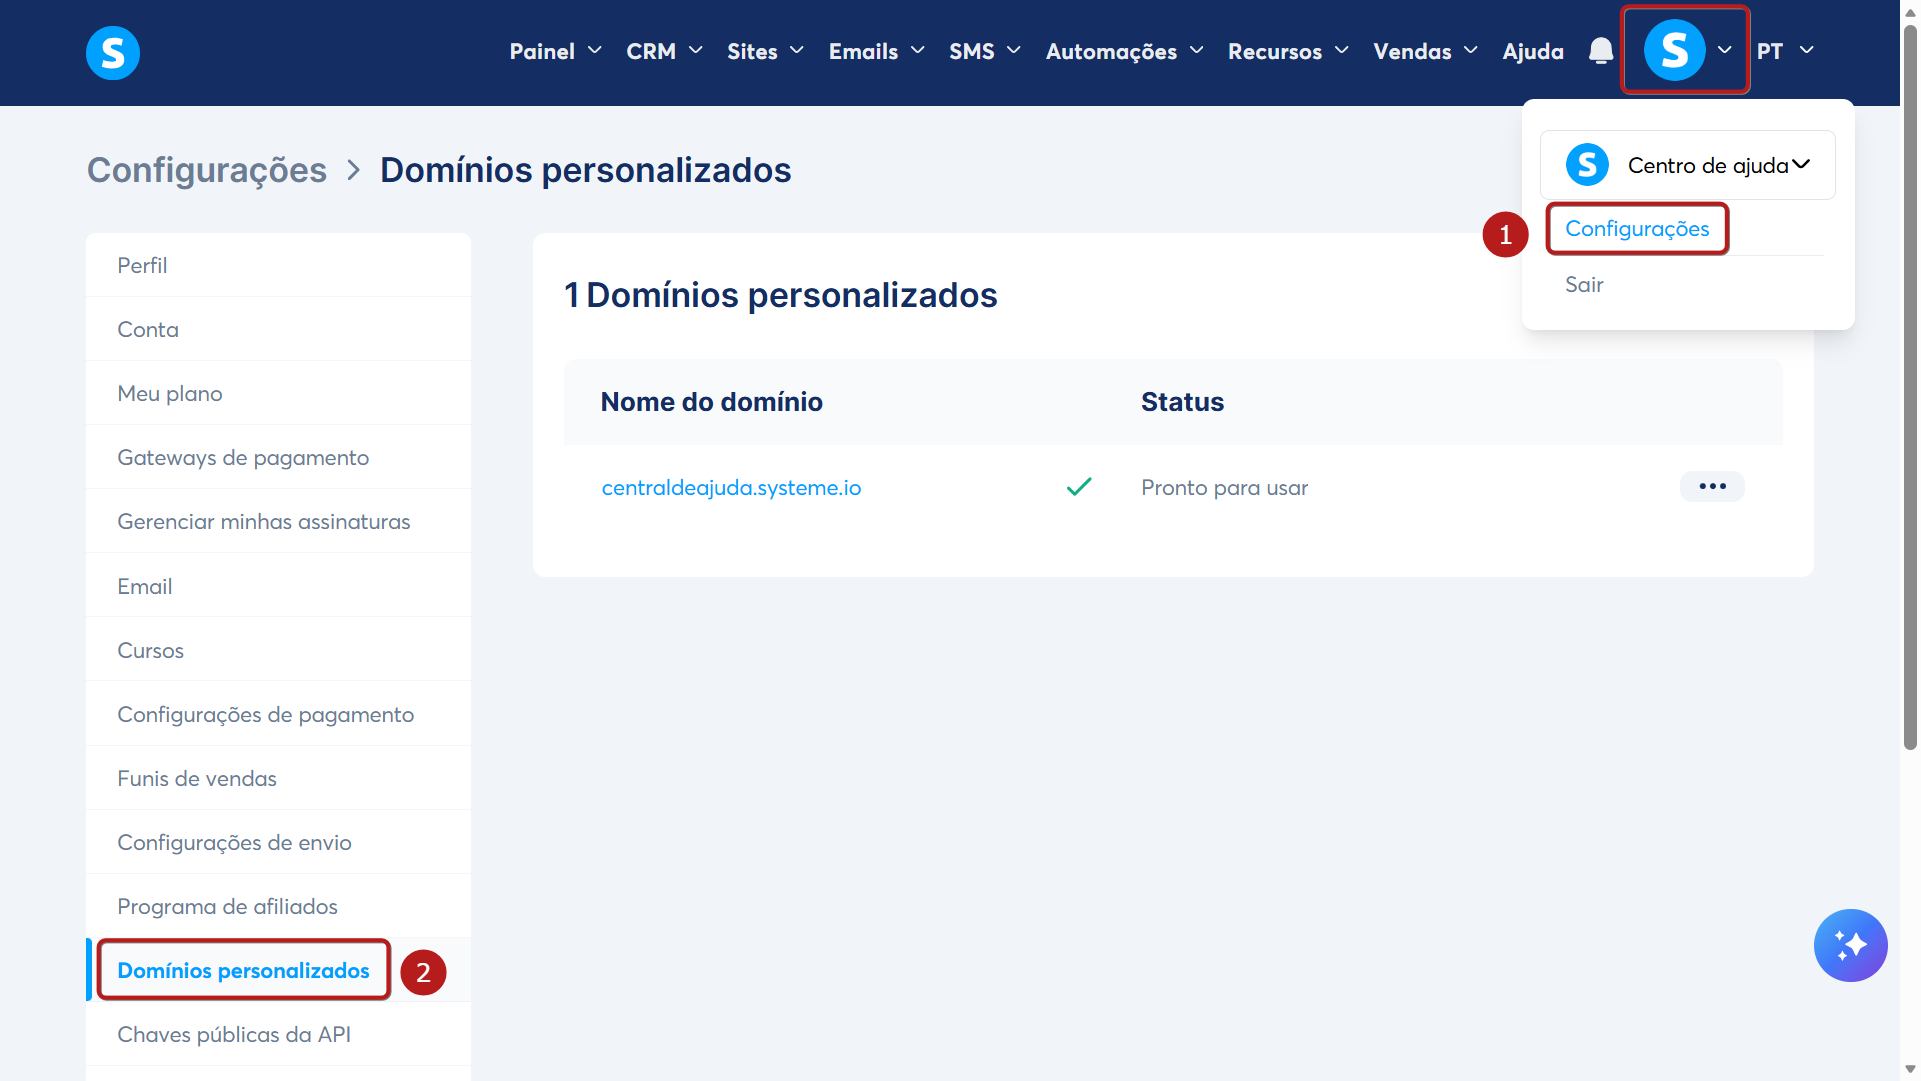Select Configurações in profile menu
This screenshot has width=1921, height=1081.
tap(1637, 229)
